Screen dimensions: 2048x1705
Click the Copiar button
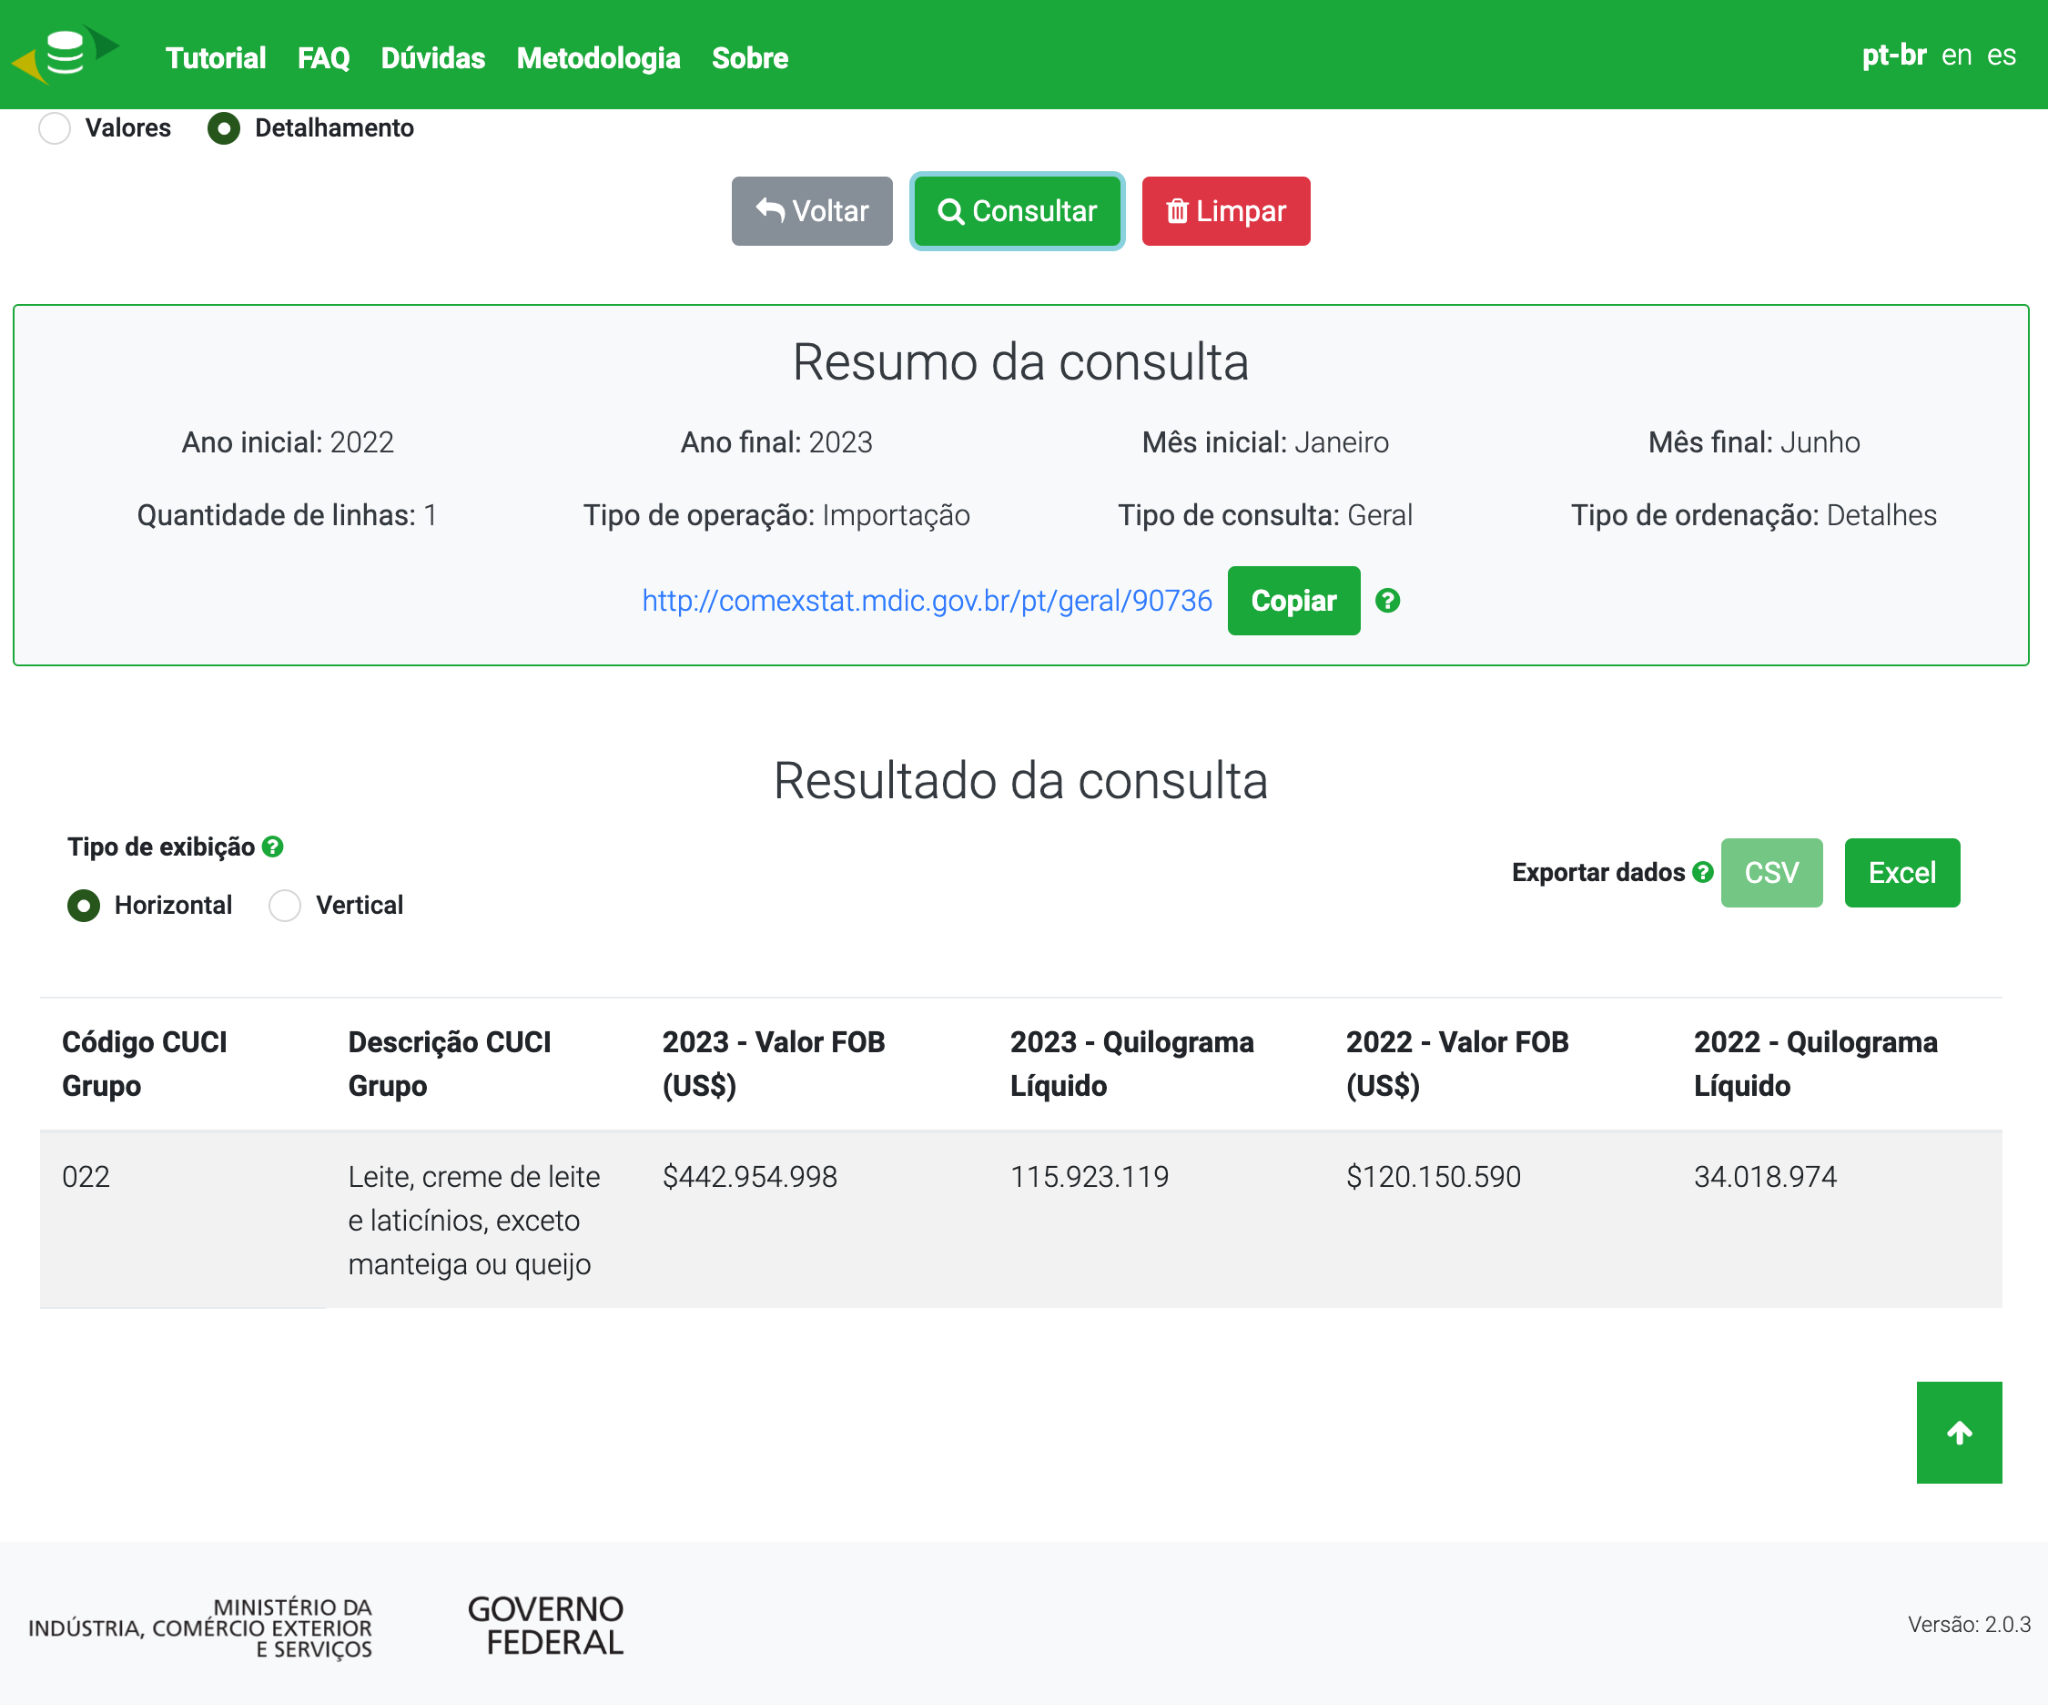[x=1294, y=601]
